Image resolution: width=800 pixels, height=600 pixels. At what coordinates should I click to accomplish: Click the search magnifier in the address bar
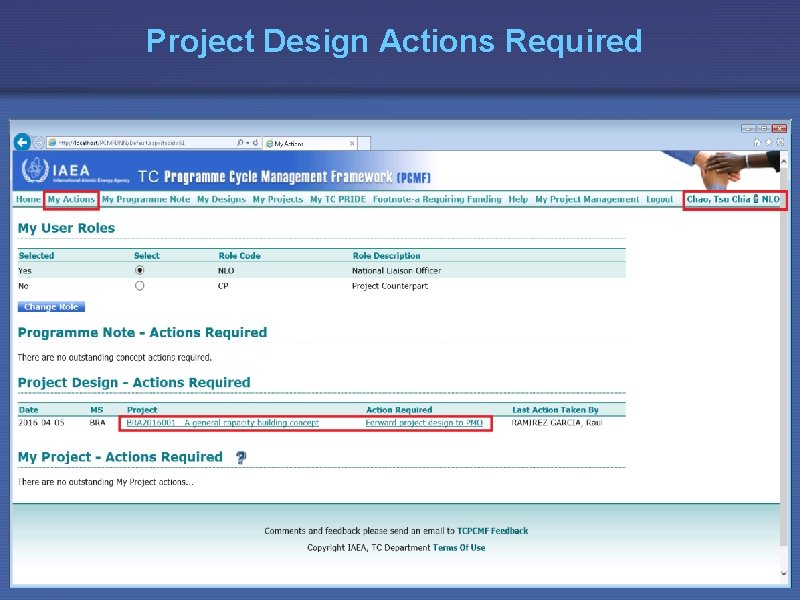point(239,142)
